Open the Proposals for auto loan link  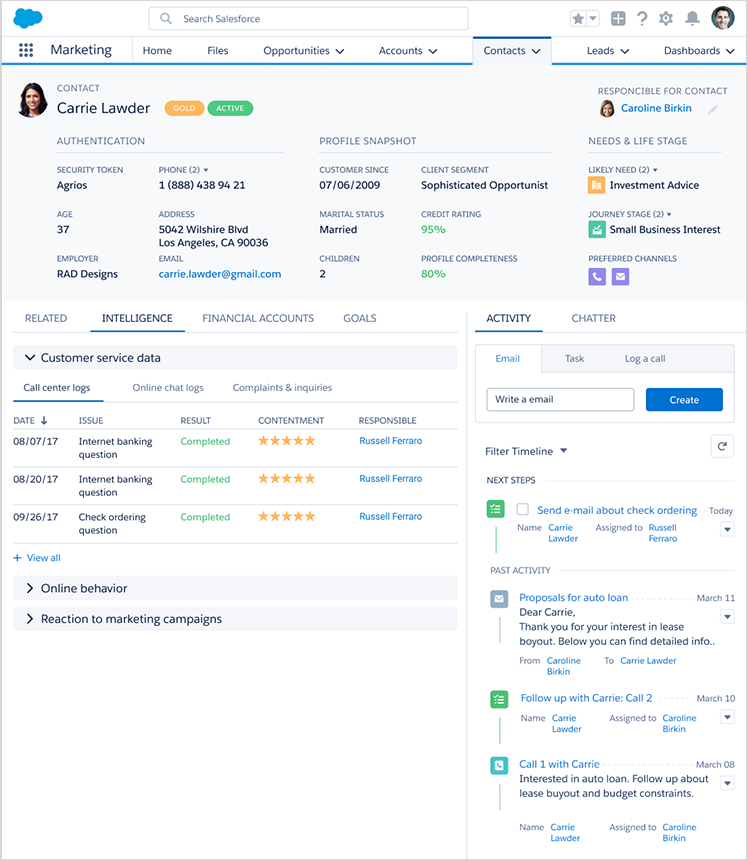573,597
